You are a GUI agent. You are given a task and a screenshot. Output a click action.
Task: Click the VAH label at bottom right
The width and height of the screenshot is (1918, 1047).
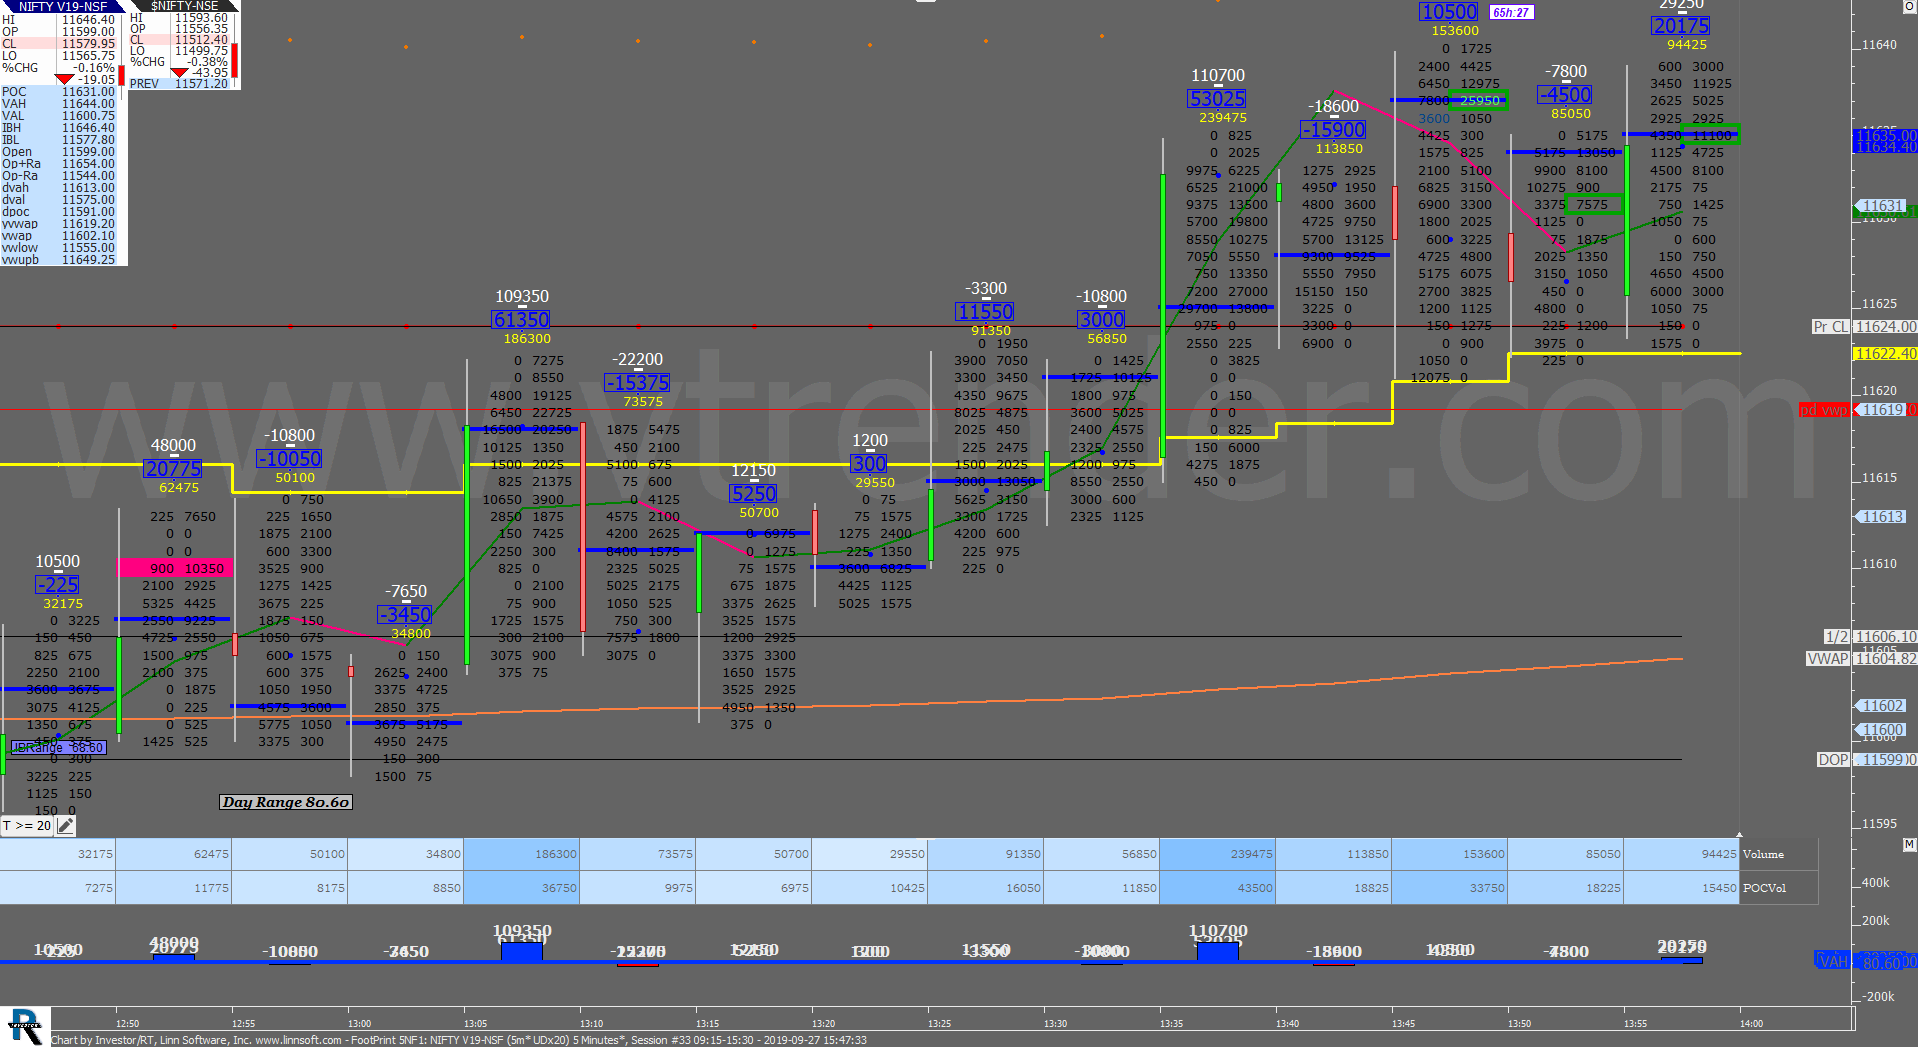(x=1832, y=961)
